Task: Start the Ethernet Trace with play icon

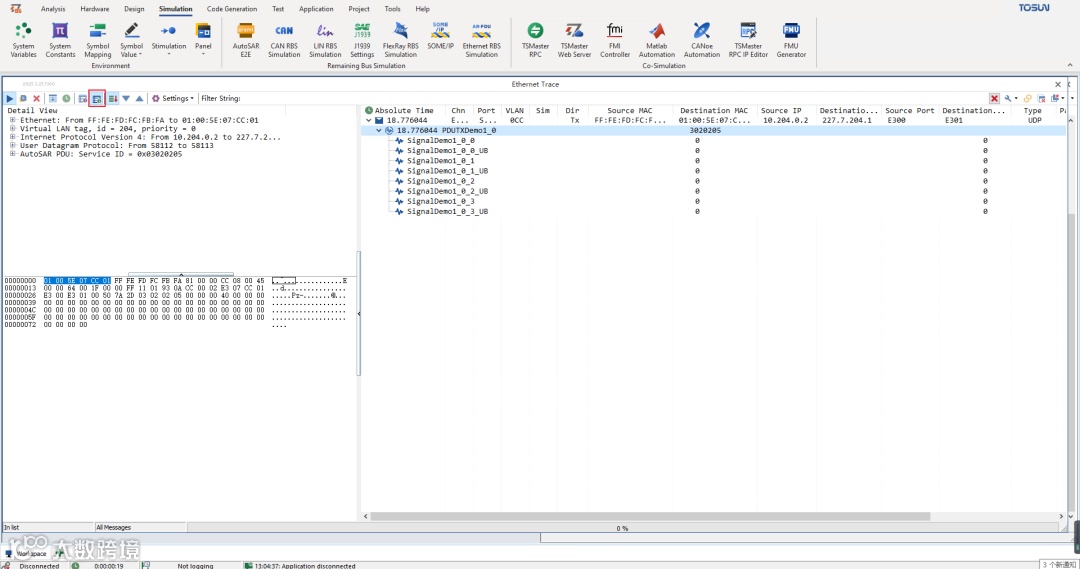Action: point(10,99)
